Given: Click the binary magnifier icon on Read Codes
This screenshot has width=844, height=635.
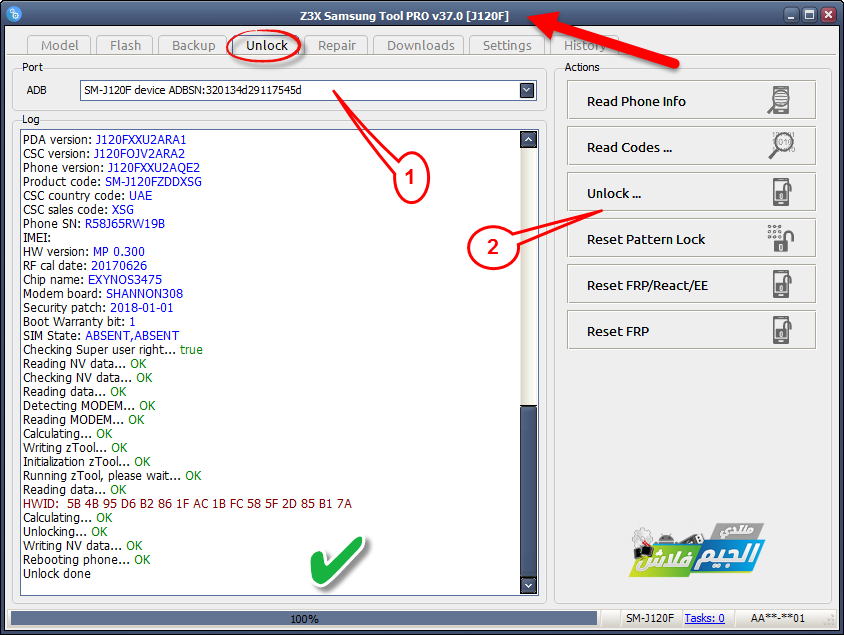Looking at the screenshot, I should point(781,145).
